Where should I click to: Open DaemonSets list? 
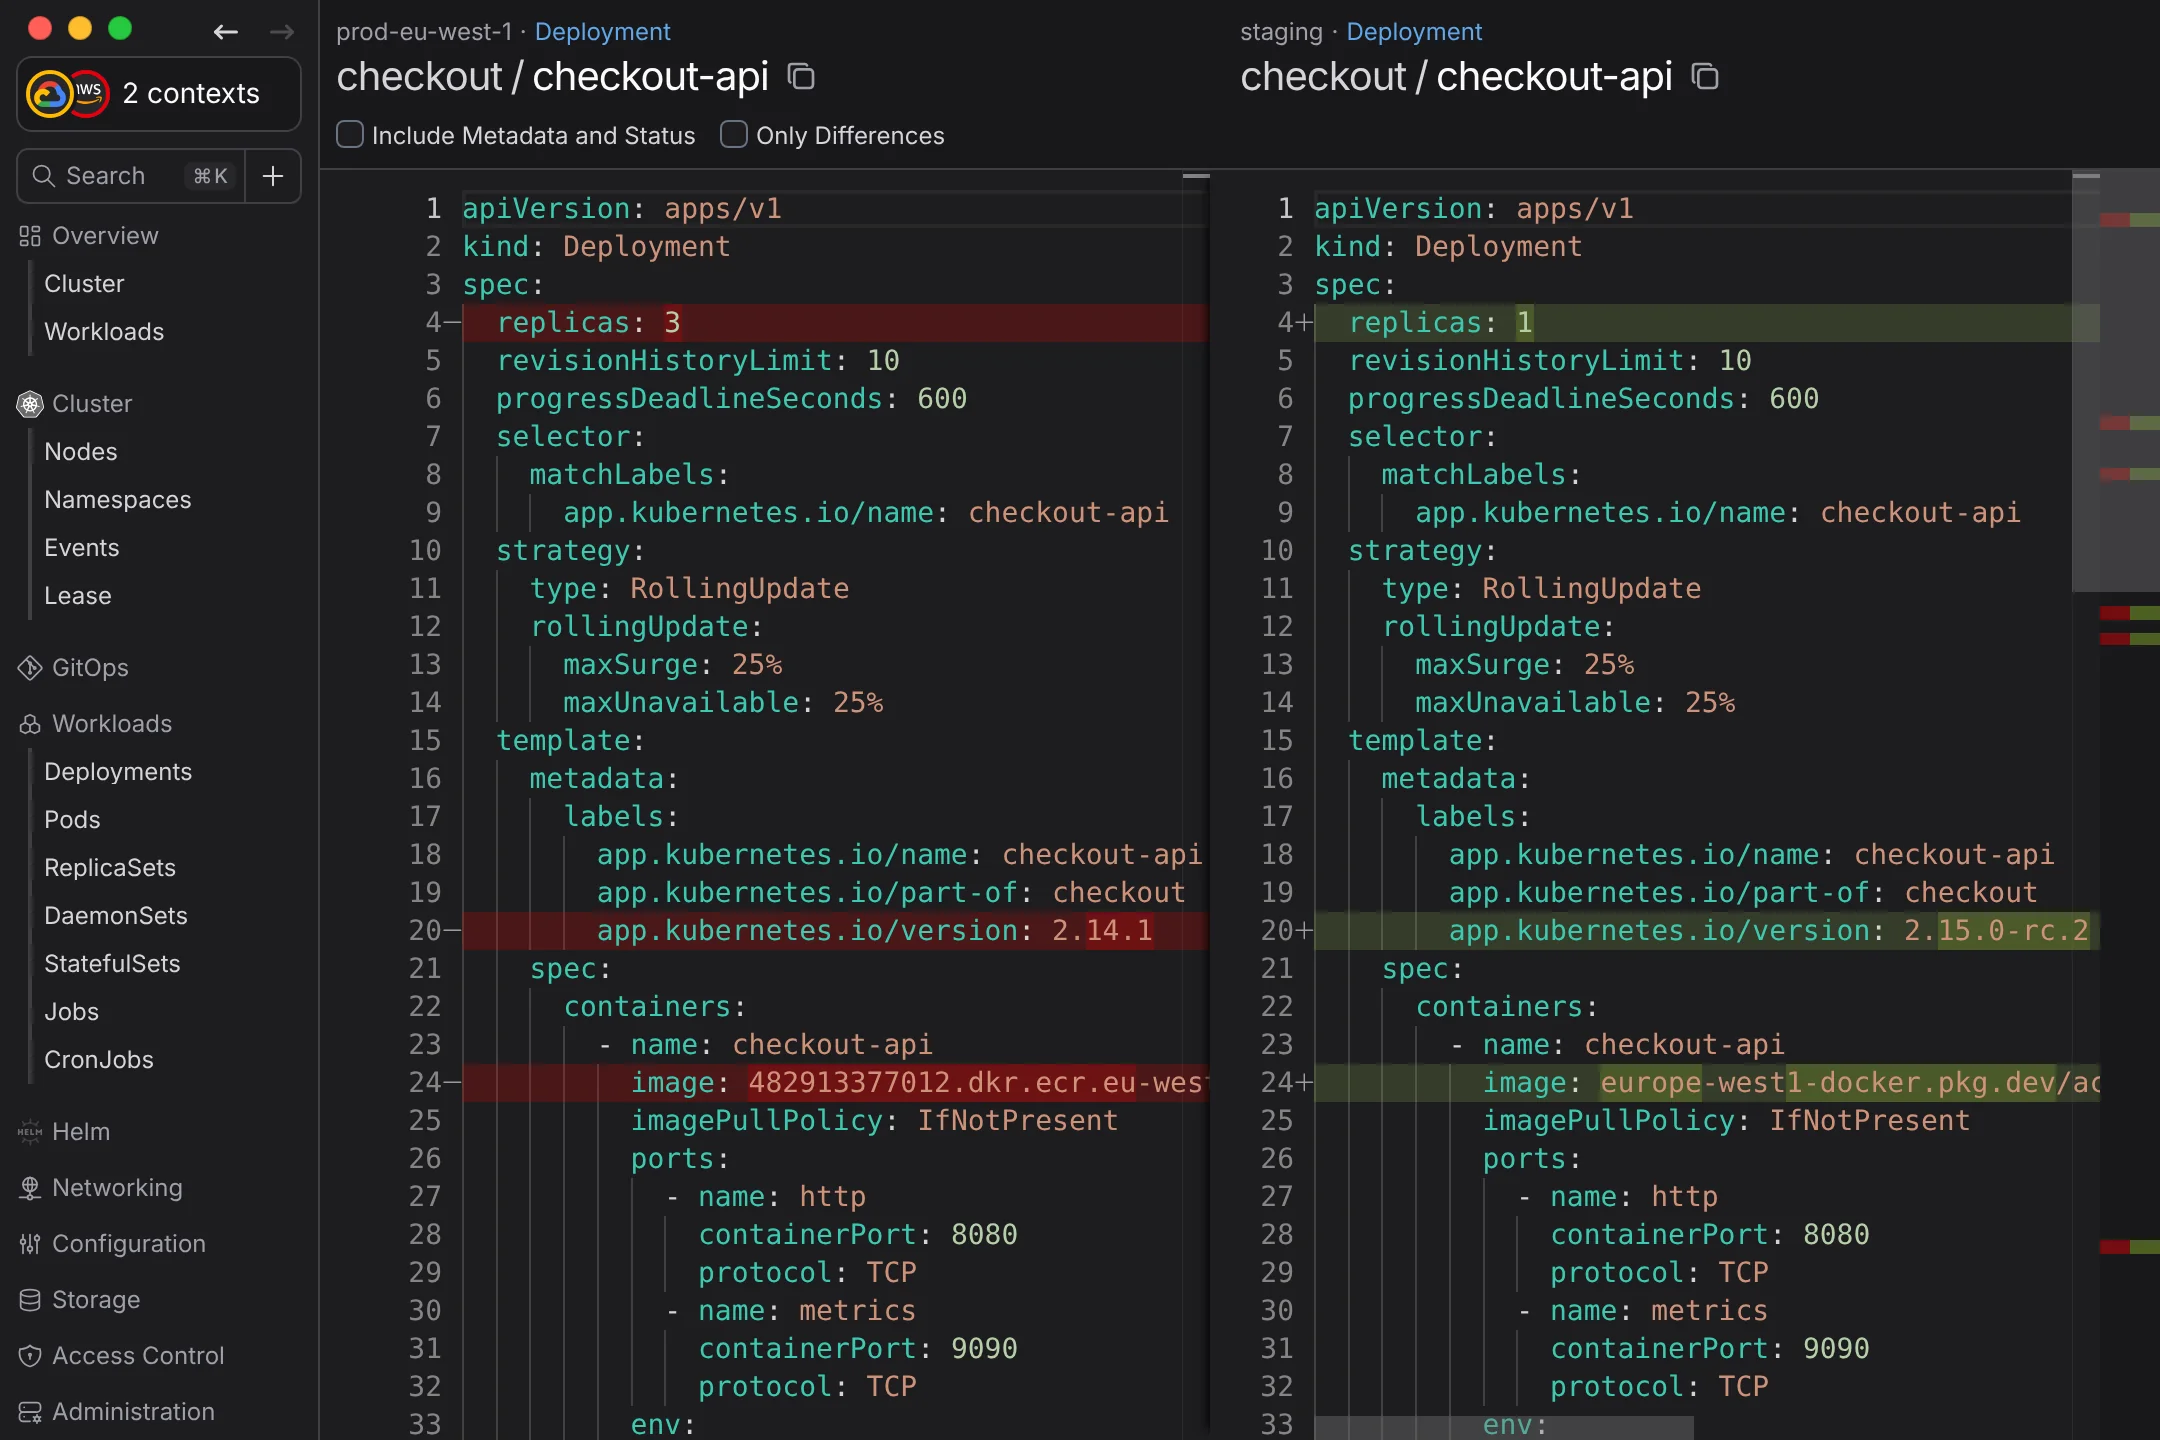point(116,916)
